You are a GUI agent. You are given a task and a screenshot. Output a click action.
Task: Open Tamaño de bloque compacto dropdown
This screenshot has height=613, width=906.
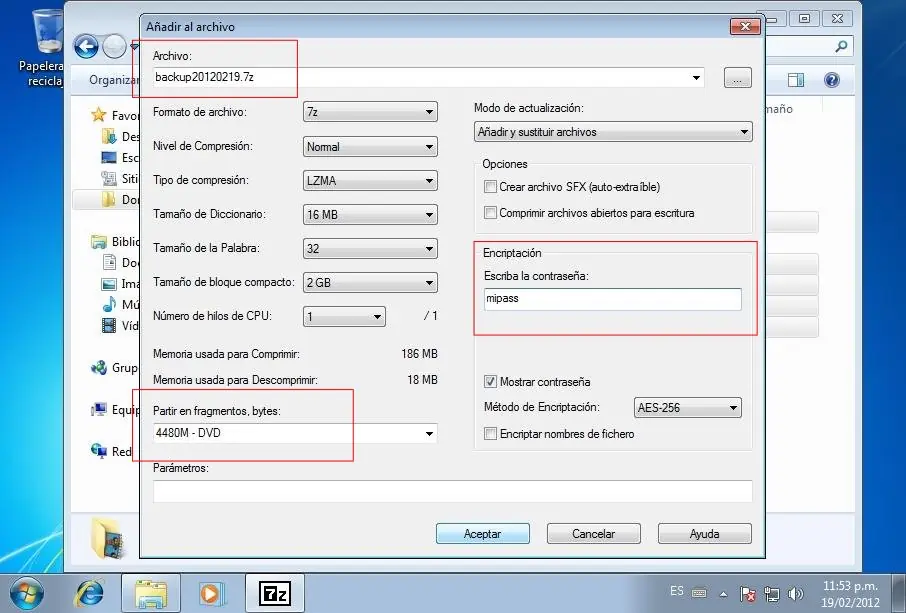370,283
